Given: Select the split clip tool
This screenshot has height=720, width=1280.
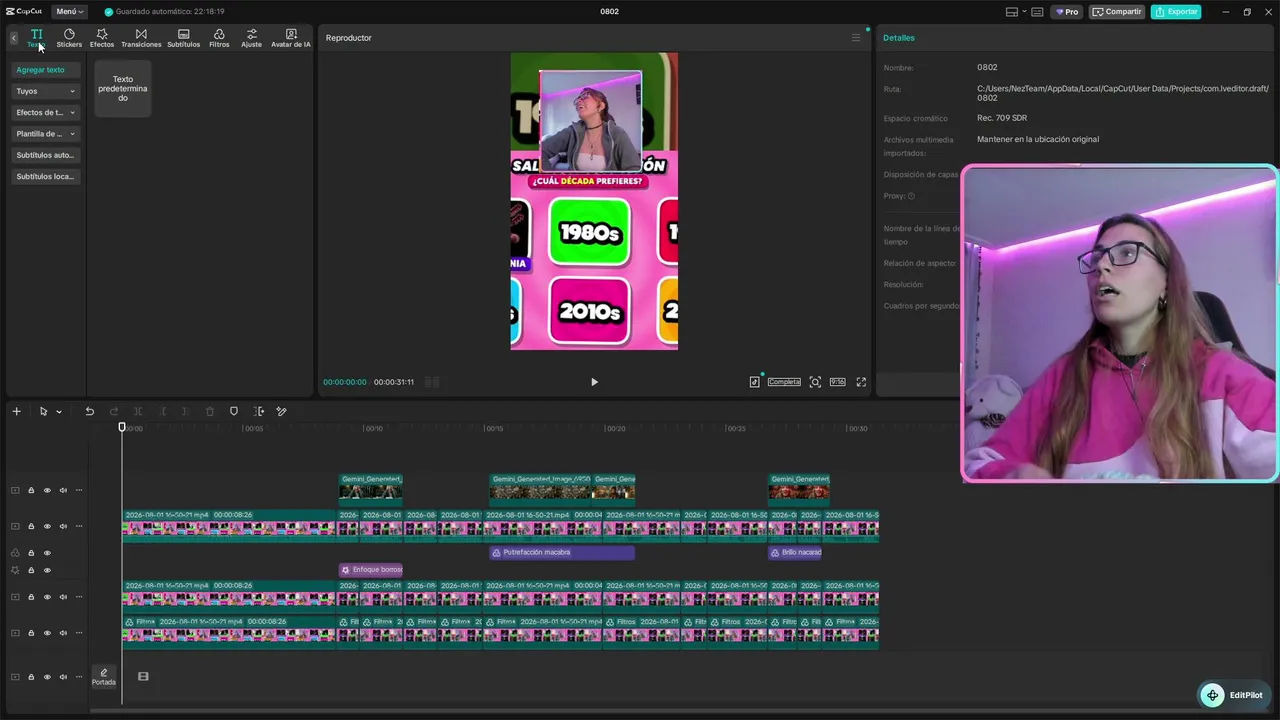Looking at the screenshot, I should [138, 411].
